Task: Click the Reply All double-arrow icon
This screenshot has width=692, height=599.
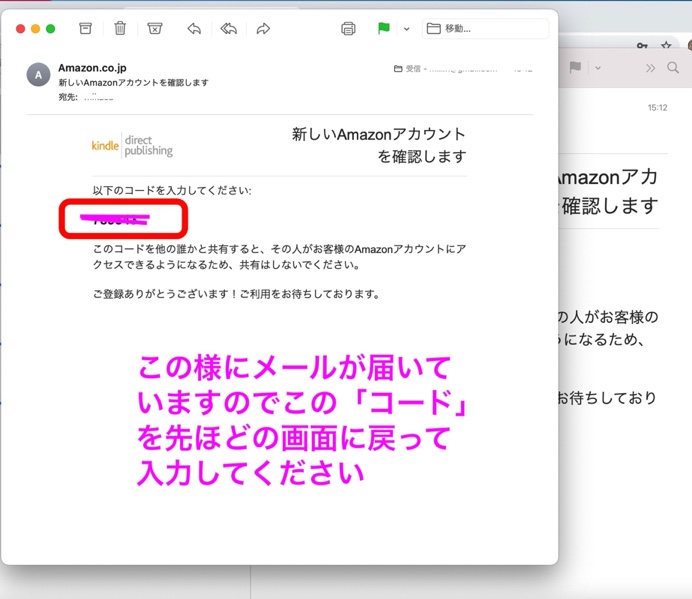Action: click(x=228, y=29)
